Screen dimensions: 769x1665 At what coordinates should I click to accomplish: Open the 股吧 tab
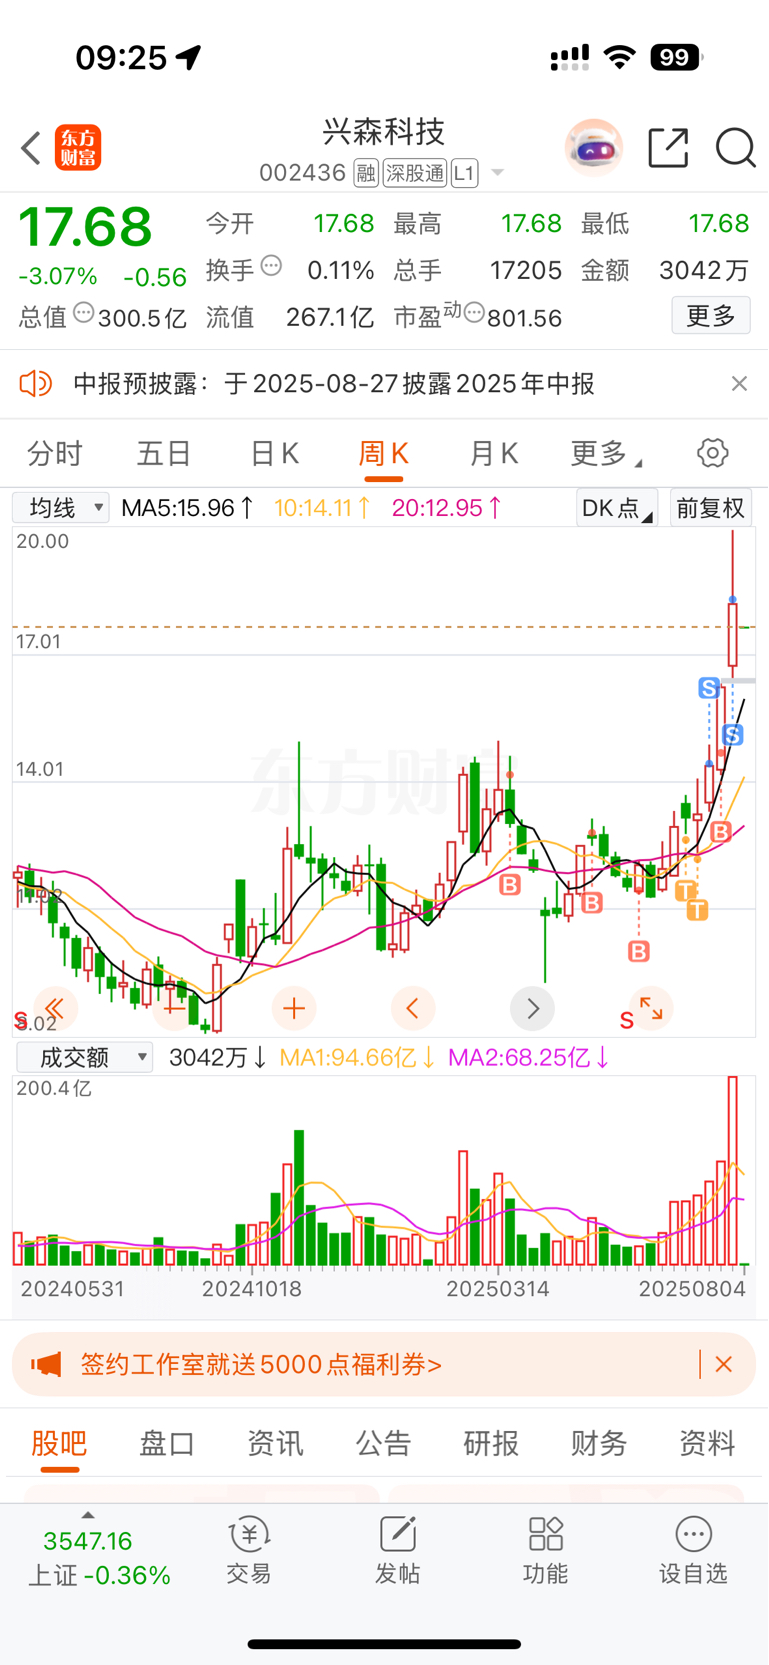59,1443
